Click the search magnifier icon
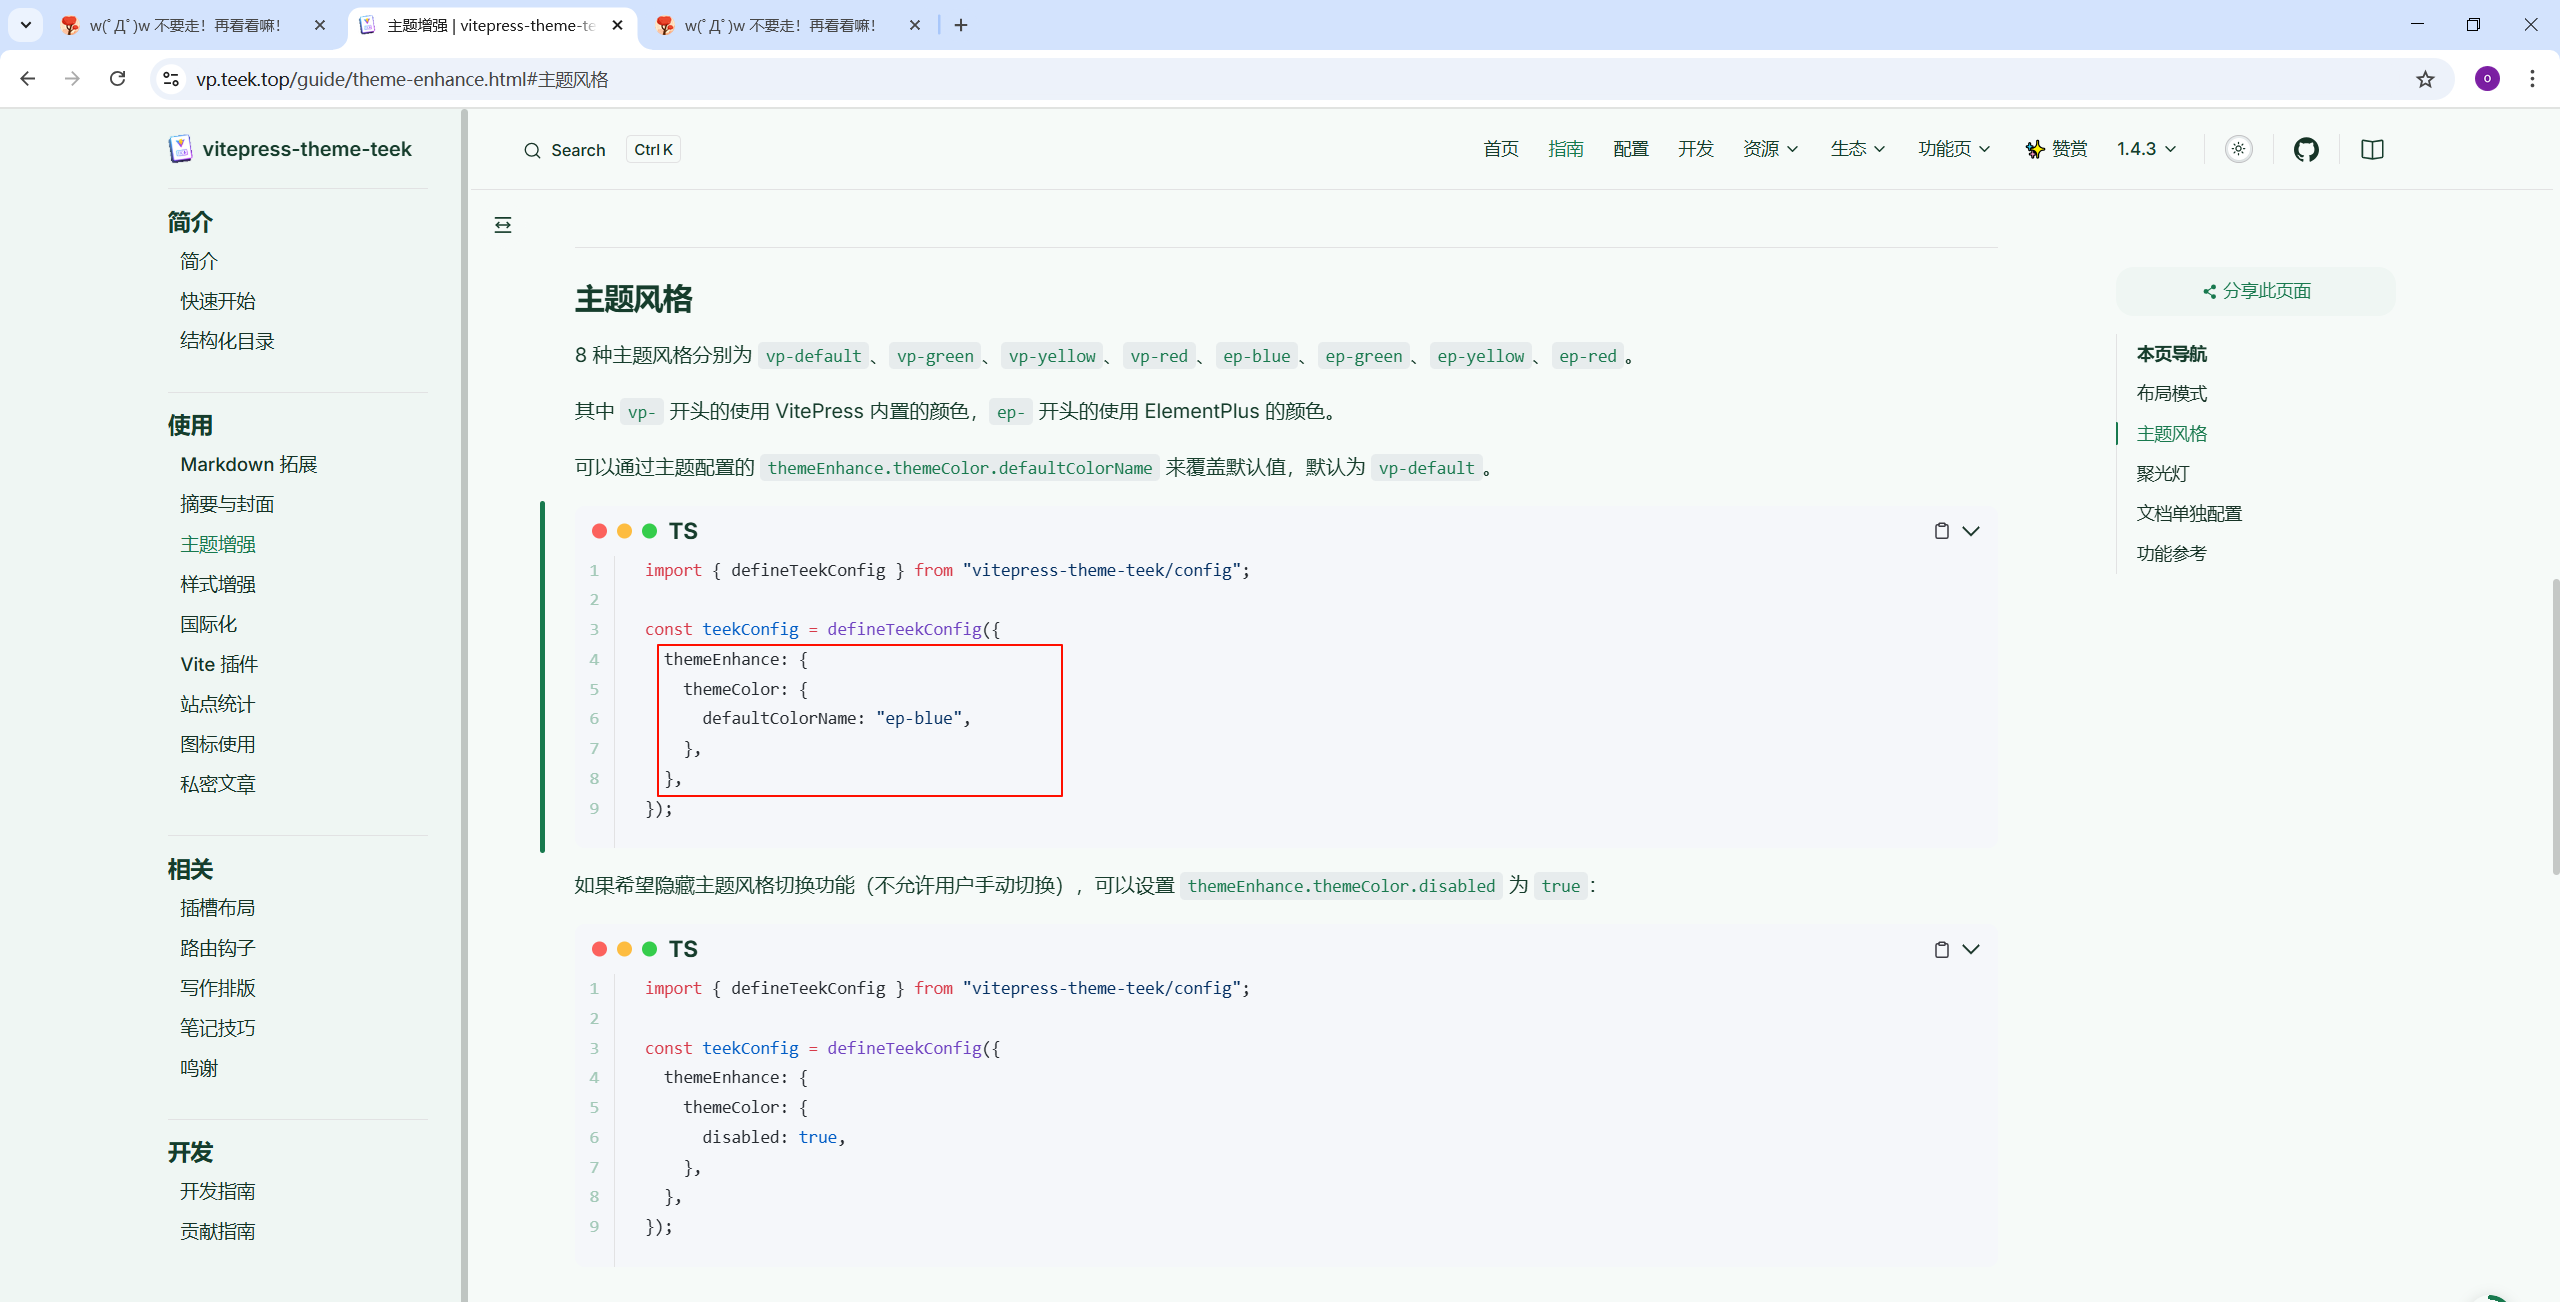The image size is (2560, 1302). click(x=532, y=150)
